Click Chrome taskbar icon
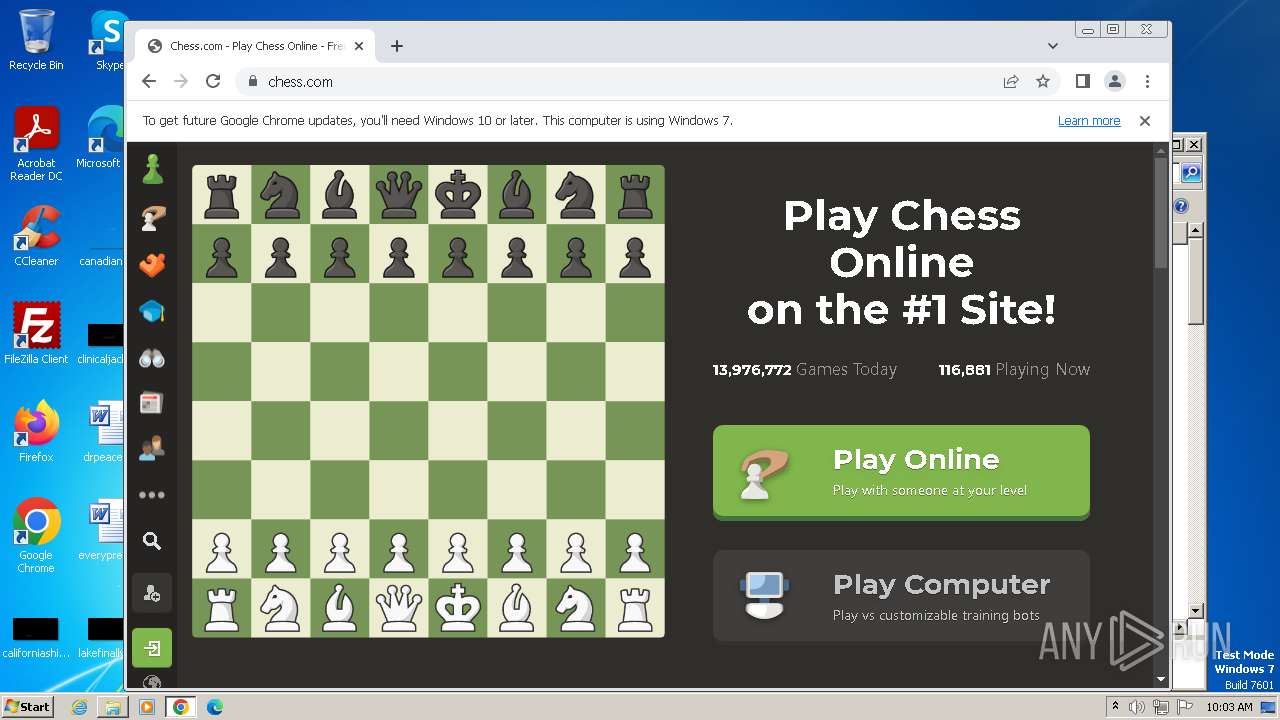Viewport: 1280px width, 720px height. [181, 707]
